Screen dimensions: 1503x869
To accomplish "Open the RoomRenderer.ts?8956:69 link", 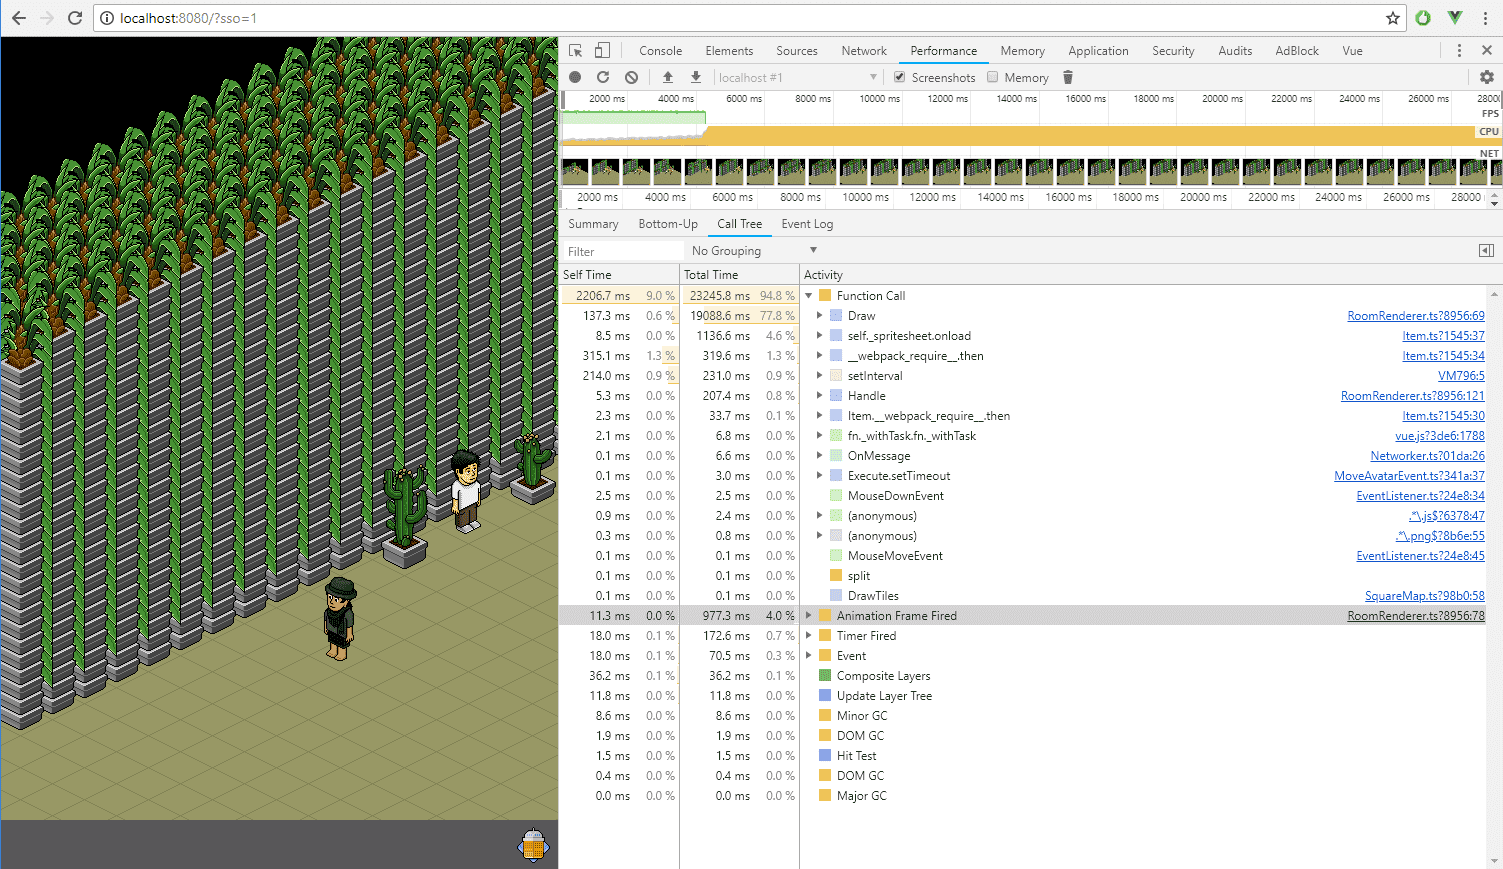I will click(1416, 316).
